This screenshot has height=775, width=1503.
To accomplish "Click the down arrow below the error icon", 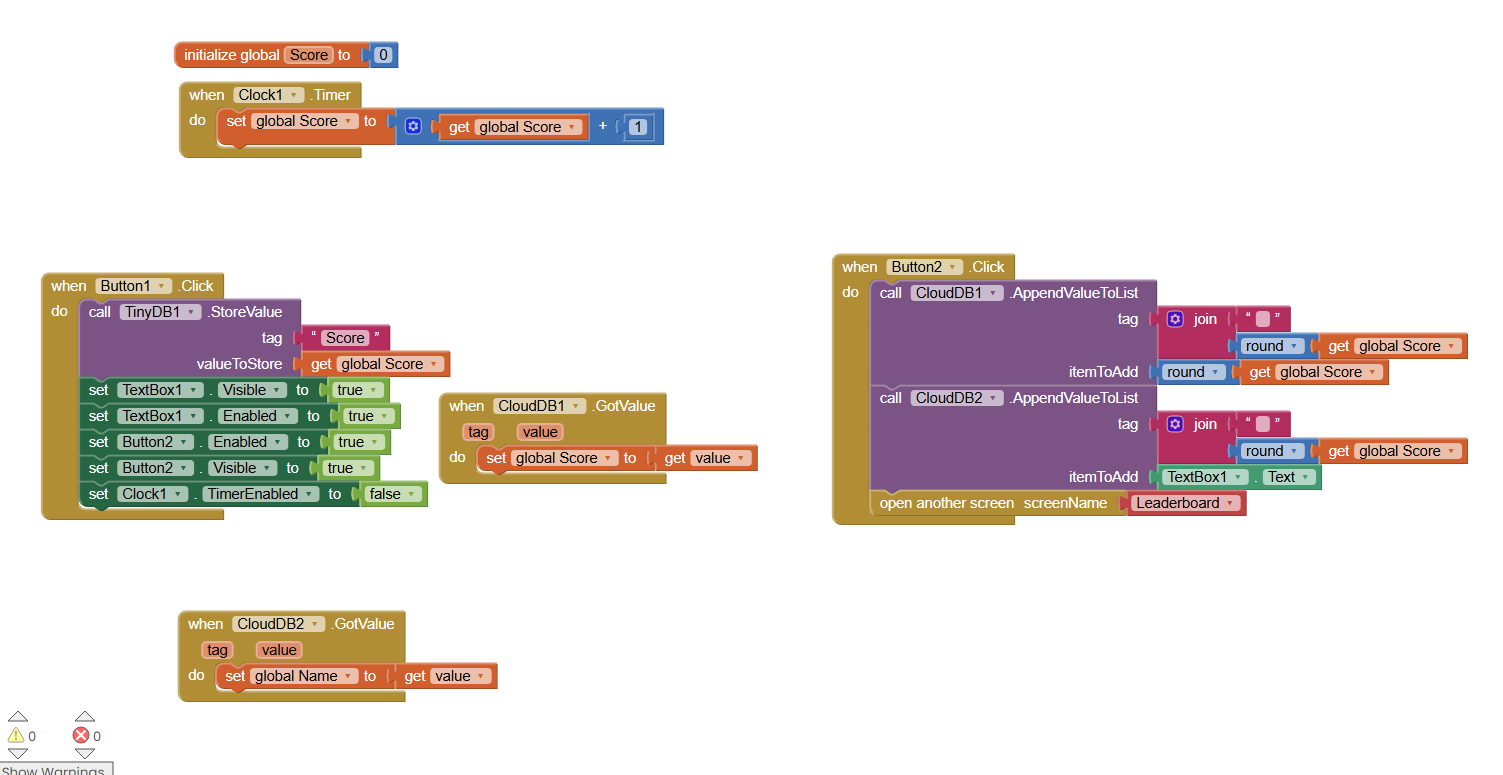I will [84, 754].
